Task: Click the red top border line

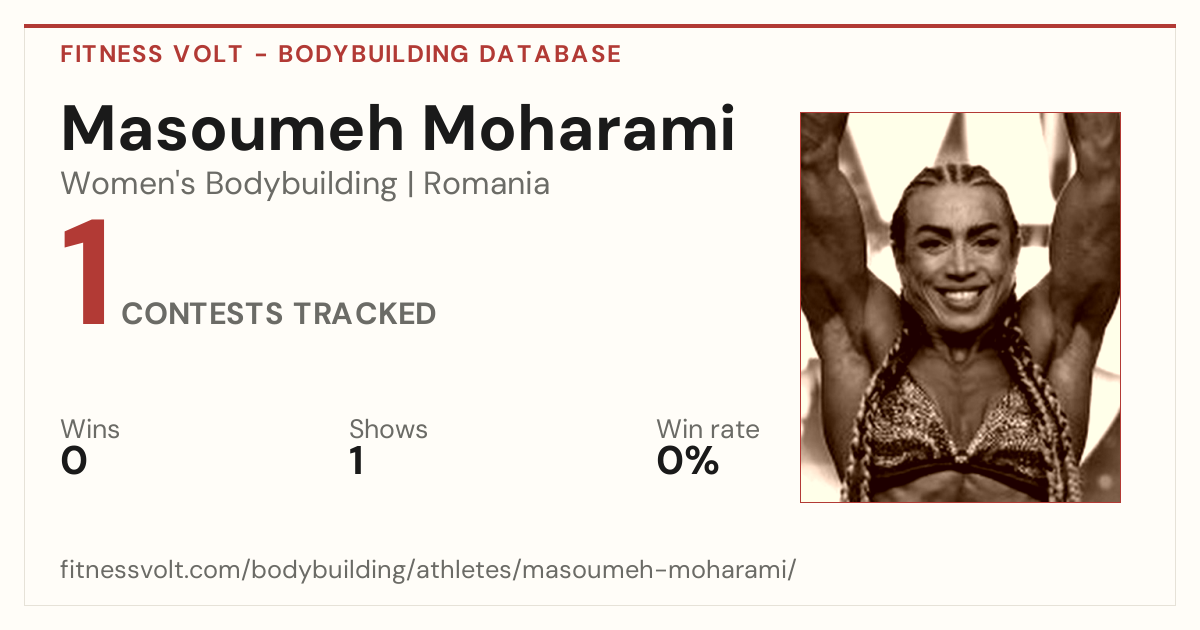Action: [x=600, y=26]
